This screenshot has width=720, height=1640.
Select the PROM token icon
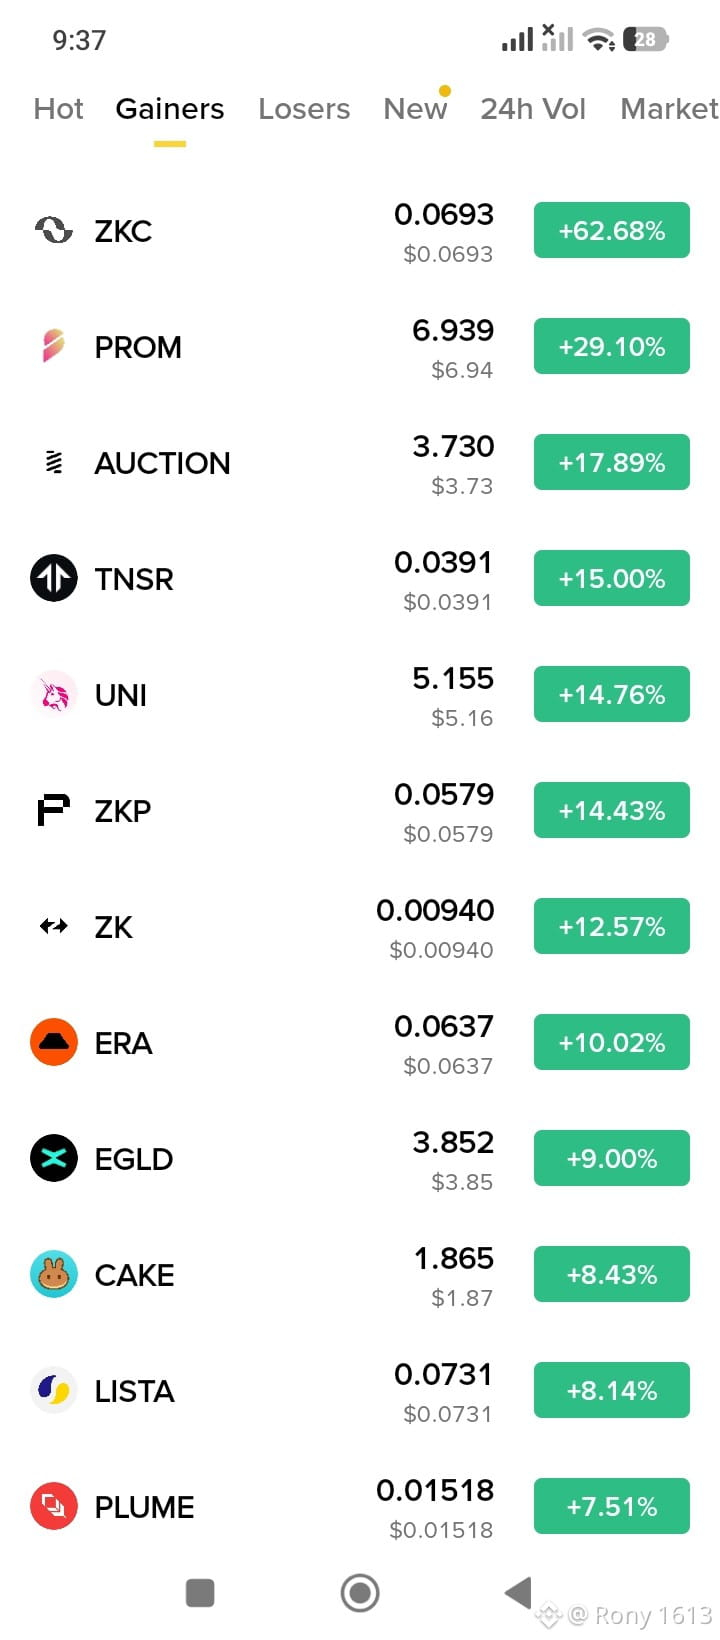point(54,346)
